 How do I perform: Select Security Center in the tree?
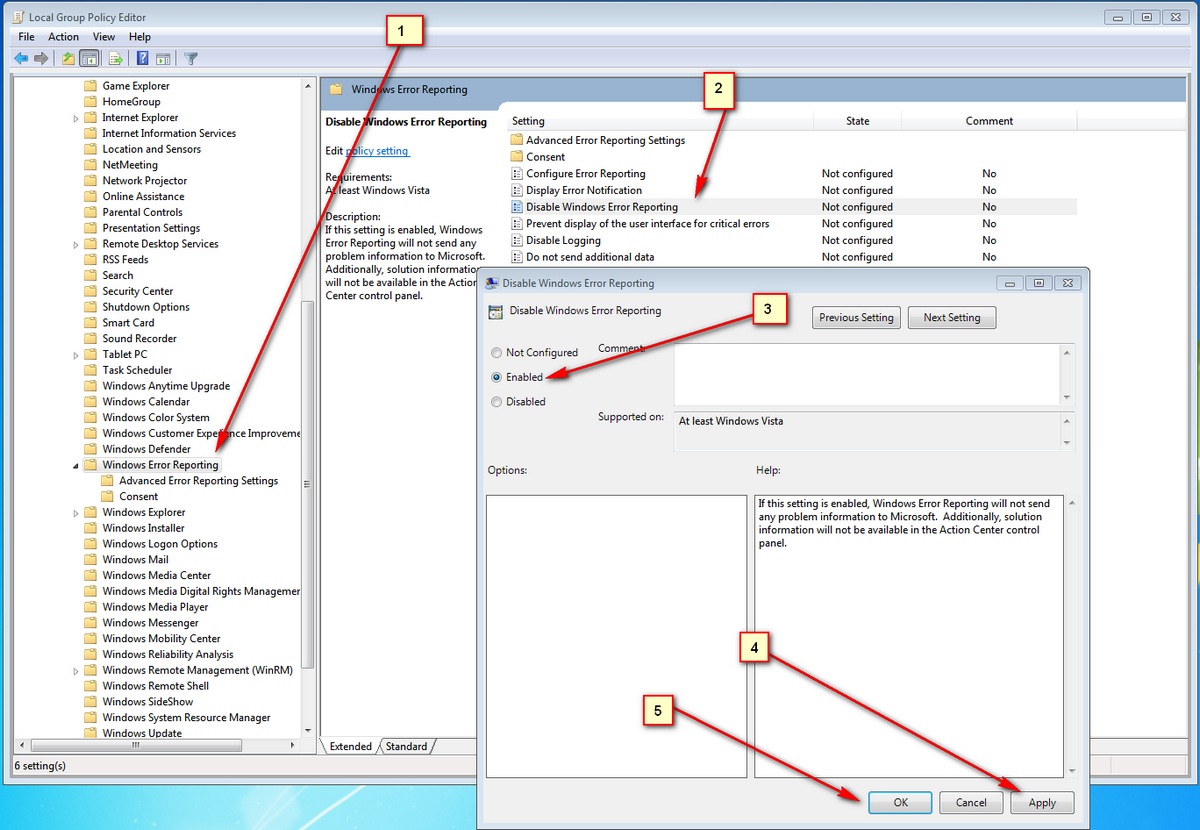137,291
